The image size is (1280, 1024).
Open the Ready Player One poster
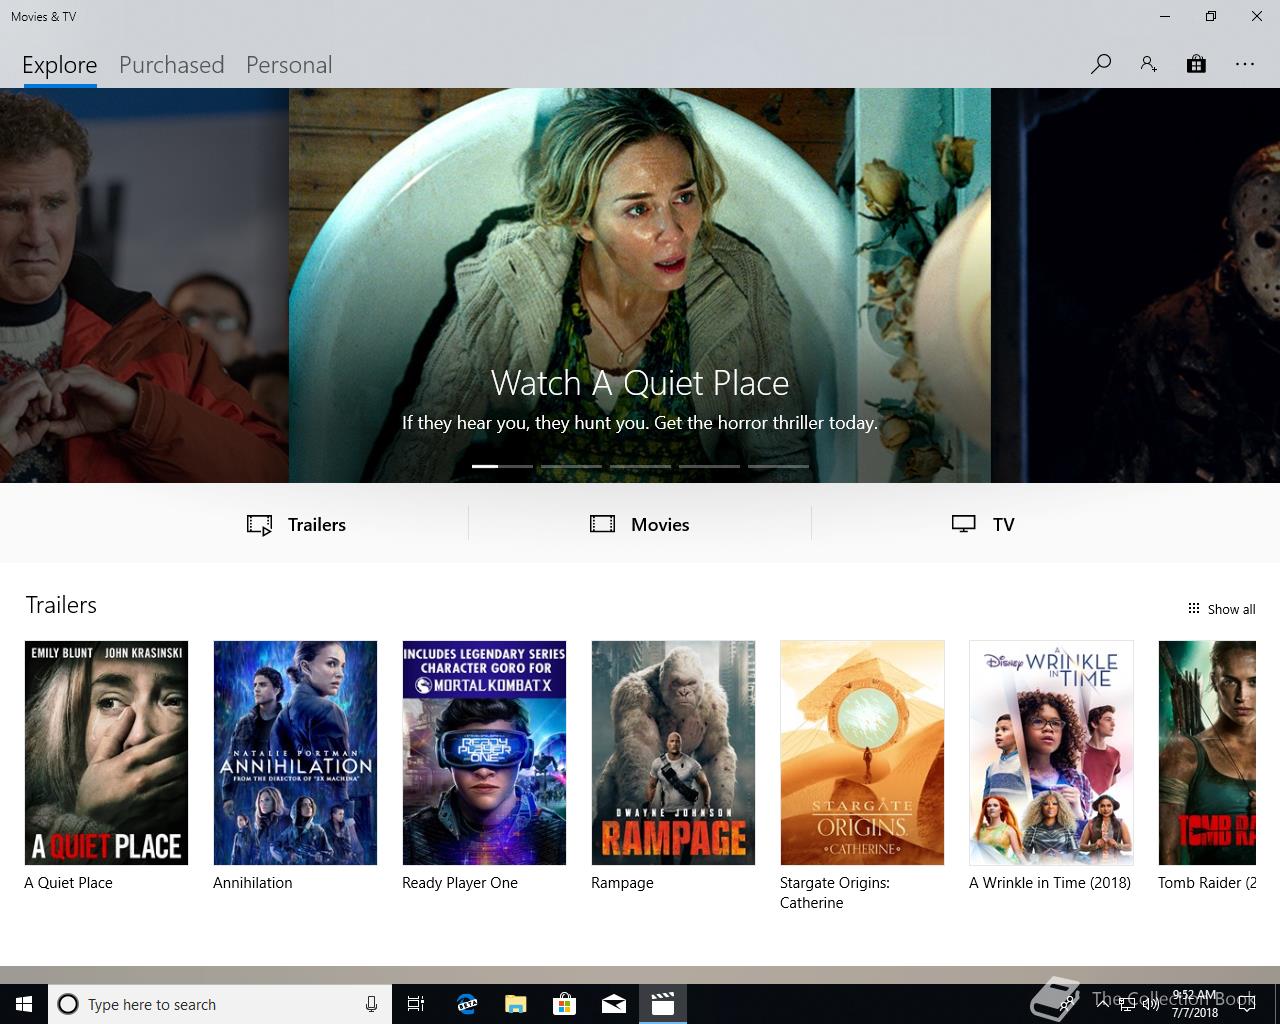click(484, 753)
